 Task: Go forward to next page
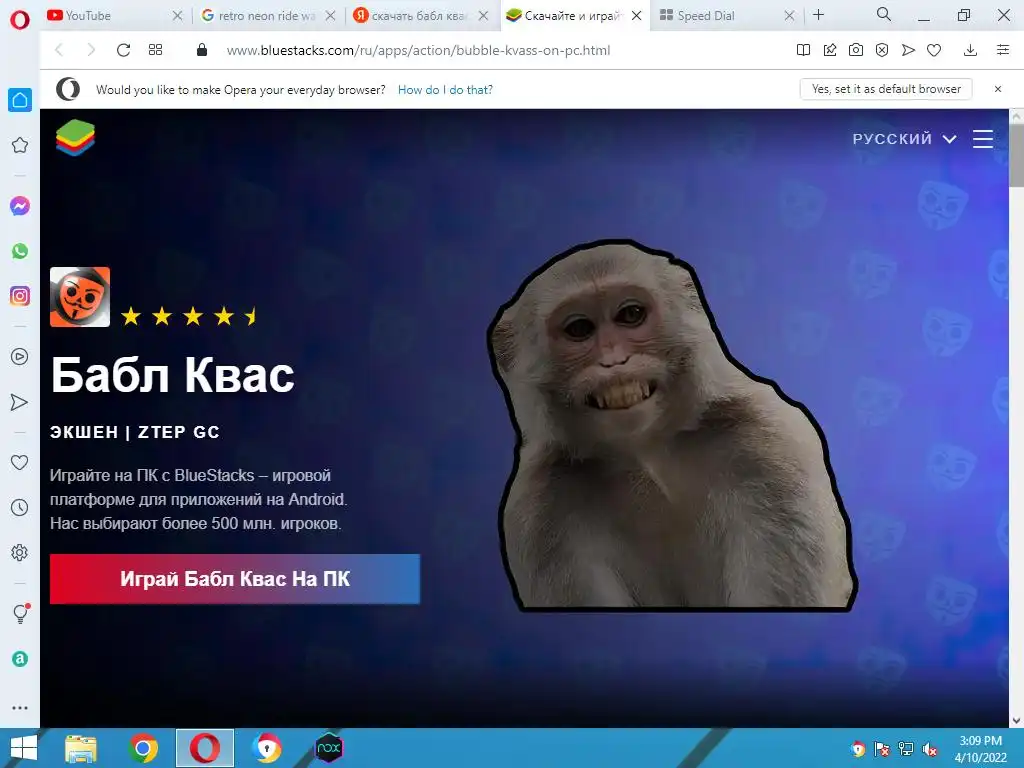[91, 50]
